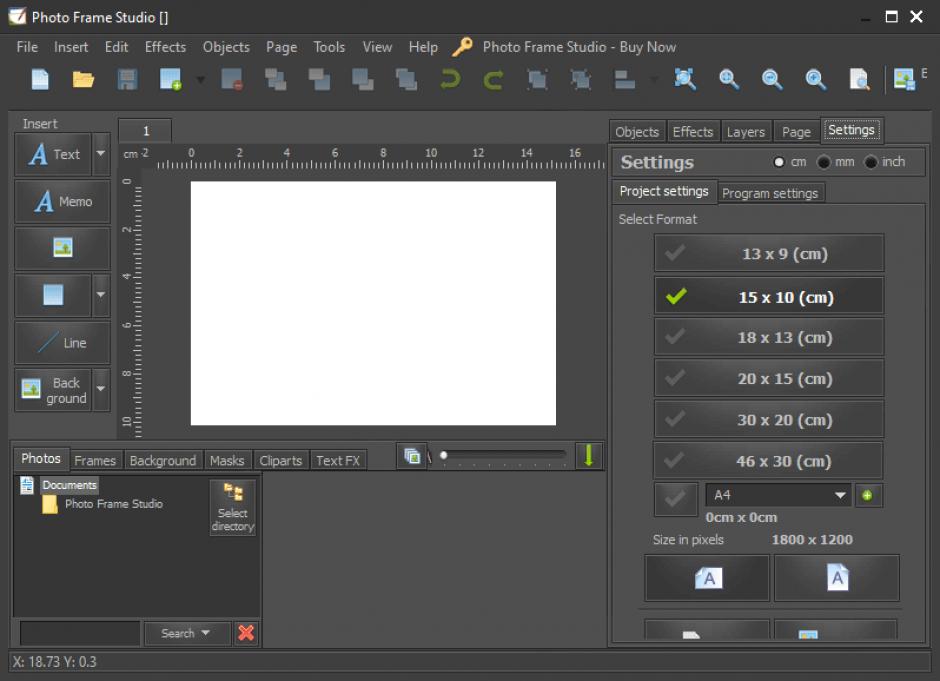Open the A4 paper size dropdown
Image resolution: width=940 pixels, height=681 pixels.
coord(778,495)
